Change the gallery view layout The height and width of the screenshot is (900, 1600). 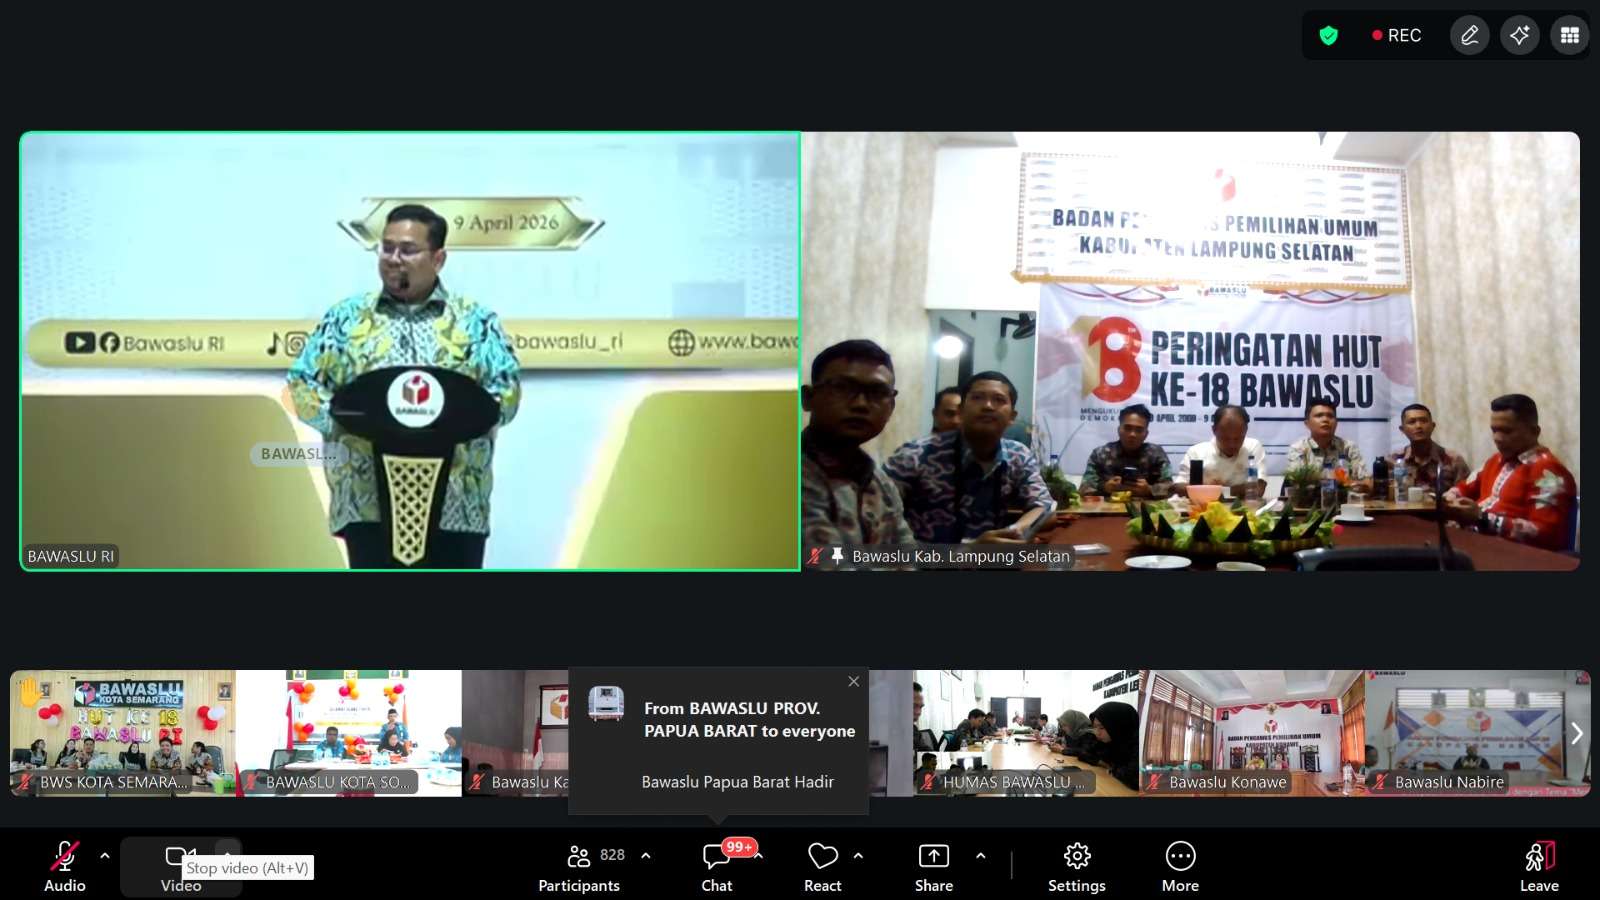coord(1569,36)
